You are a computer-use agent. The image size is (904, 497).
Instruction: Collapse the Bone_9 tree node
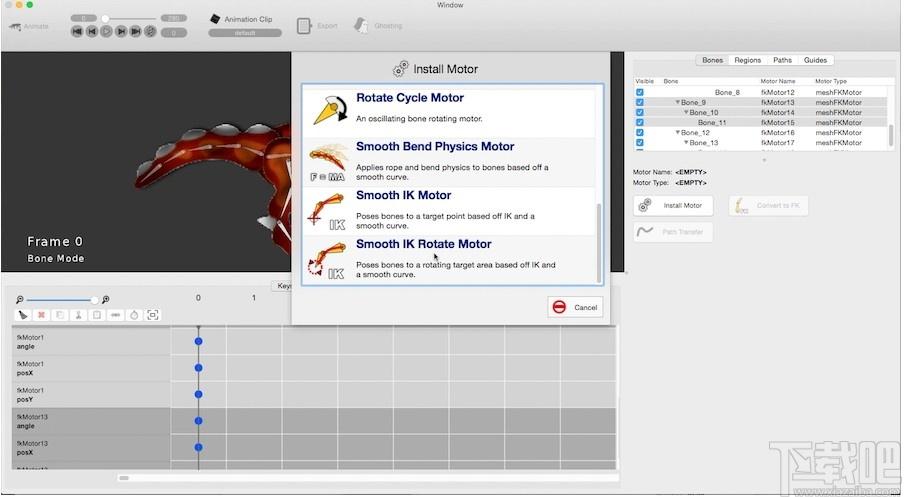(678, 102)
